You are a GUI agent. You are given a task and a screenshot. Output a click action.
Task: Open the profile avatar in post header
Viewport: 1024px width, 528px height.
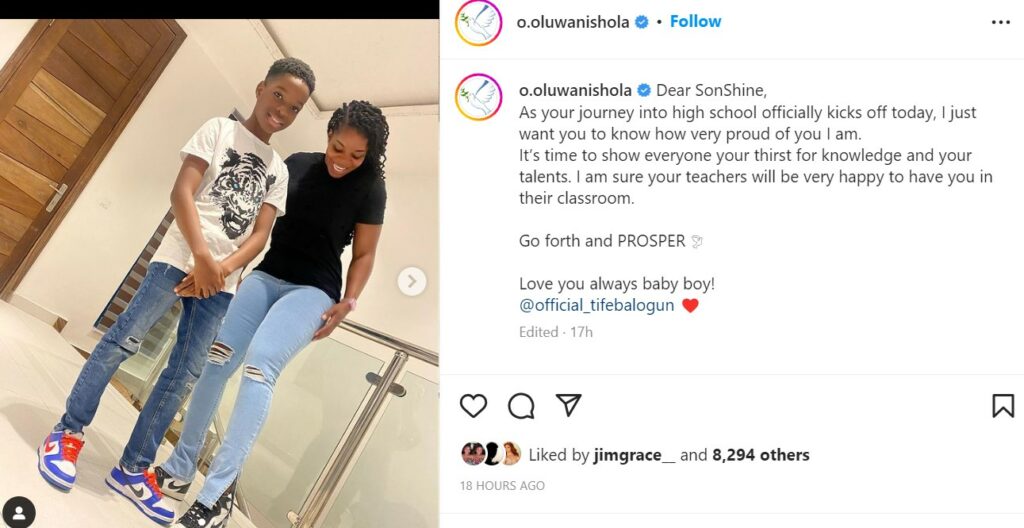click(479, 23)
